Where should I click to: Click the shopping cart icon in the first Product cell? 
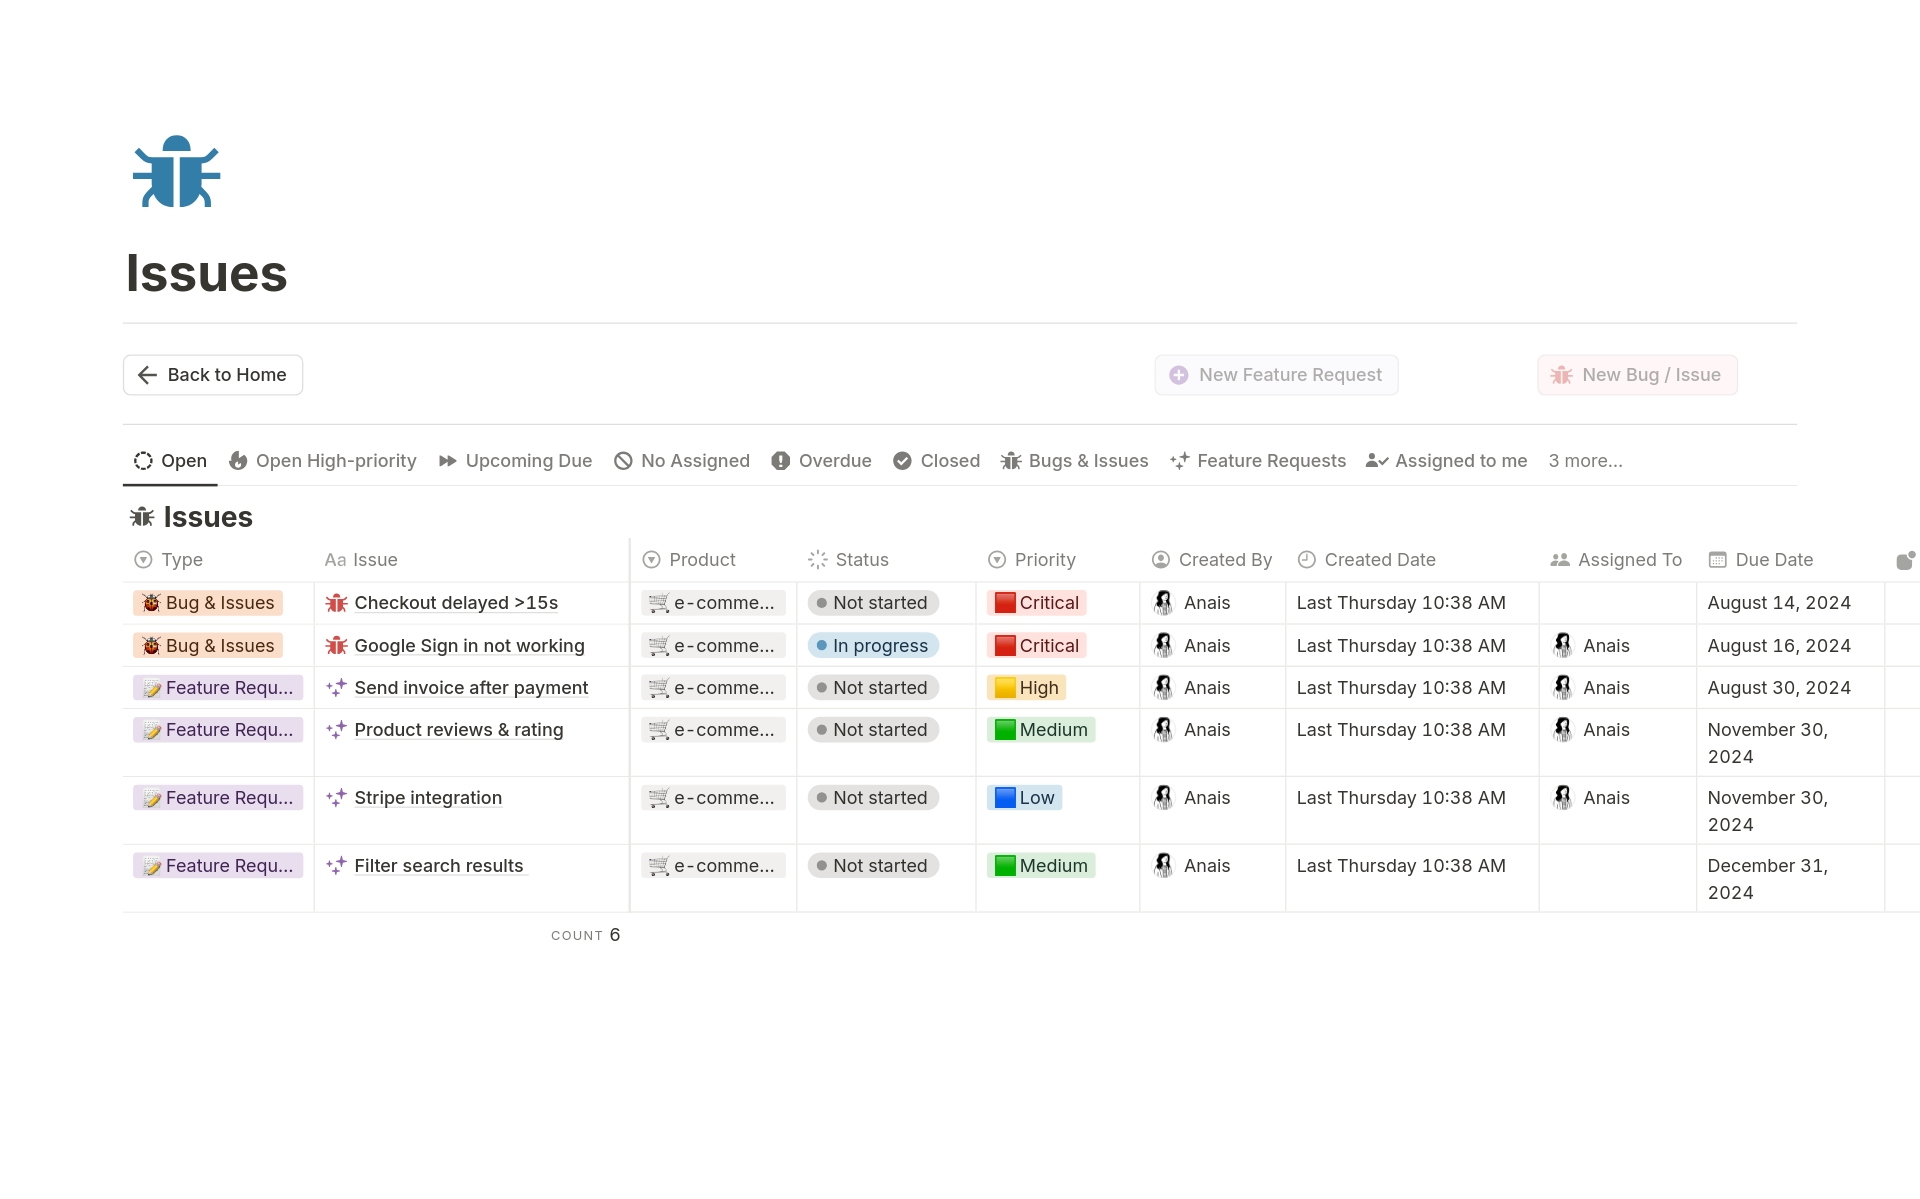(x=658, y=603)
